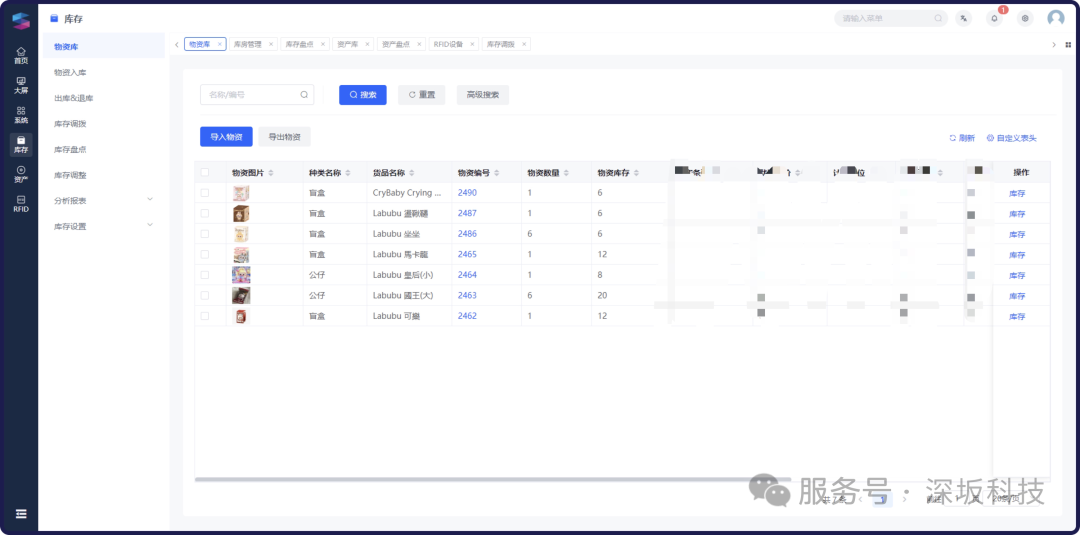Click the 导入物资 import button
Image resolution: width=1080 pixels, height=535 pixels.
[x=227, y=137]
